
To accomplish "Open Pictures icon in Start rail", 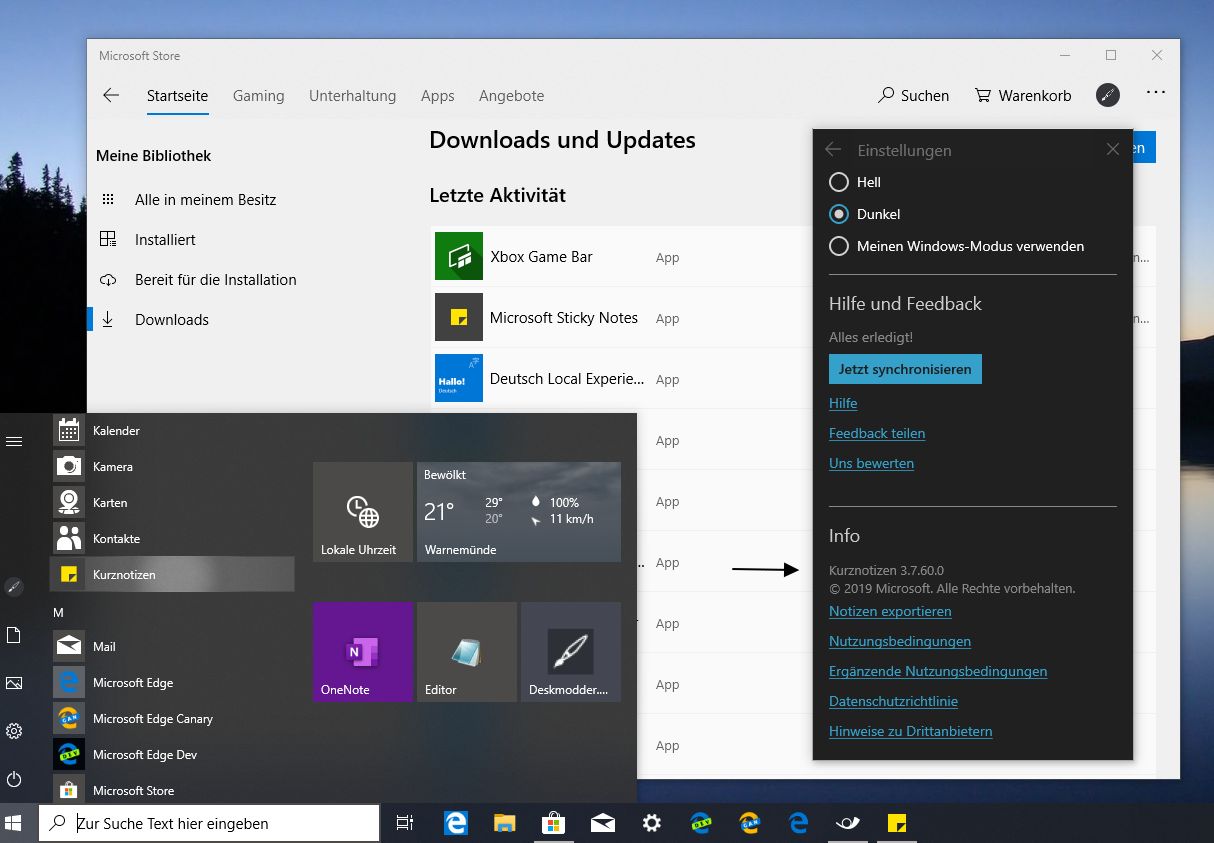I will click(x=14, y=683).
